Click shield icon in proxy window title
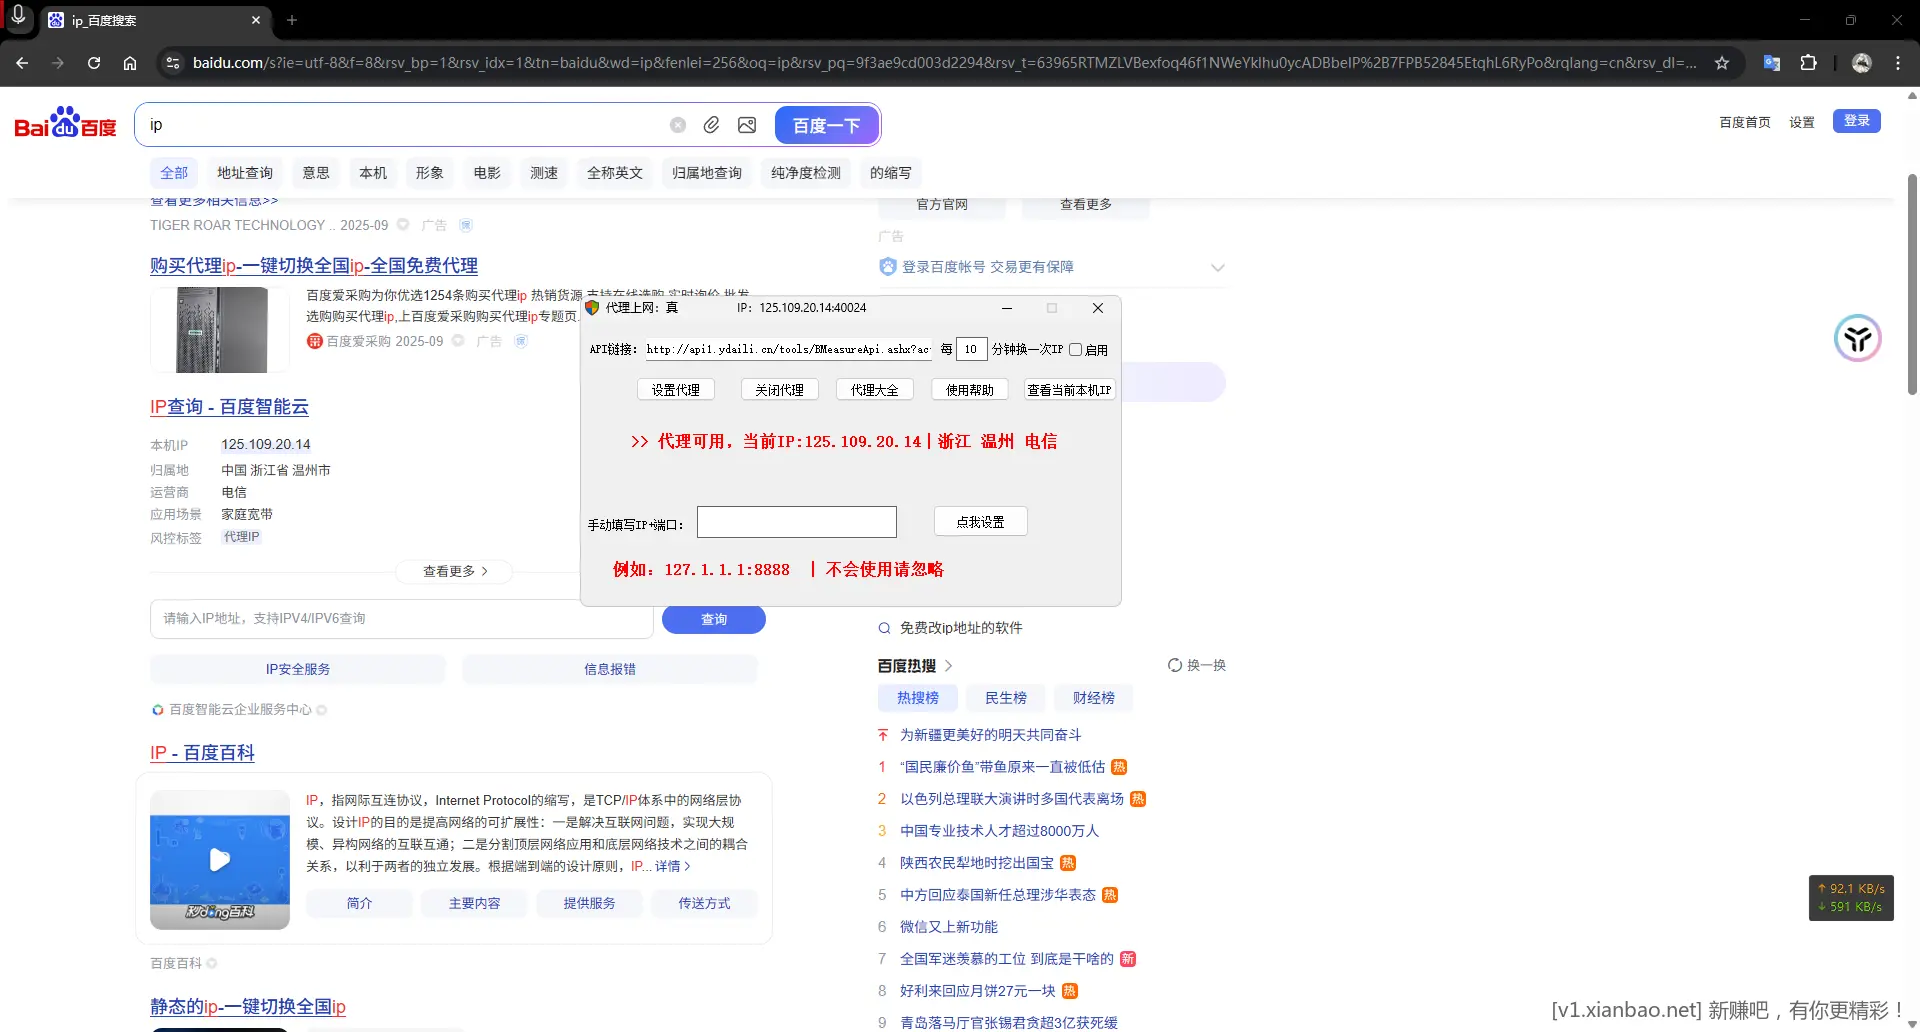This screenshot has height=1032, width=1920. click(x=592, y=308)
